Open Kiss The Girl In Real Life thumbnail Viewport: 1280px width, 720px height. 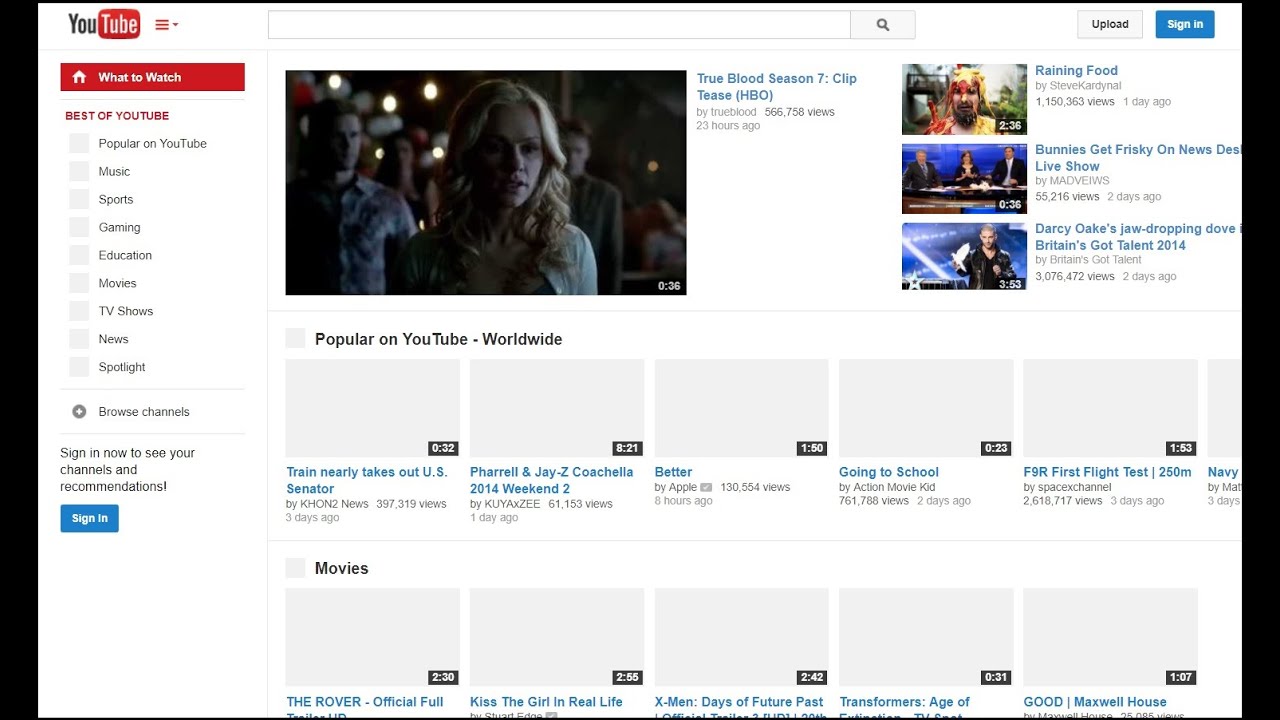coord(557,637)
